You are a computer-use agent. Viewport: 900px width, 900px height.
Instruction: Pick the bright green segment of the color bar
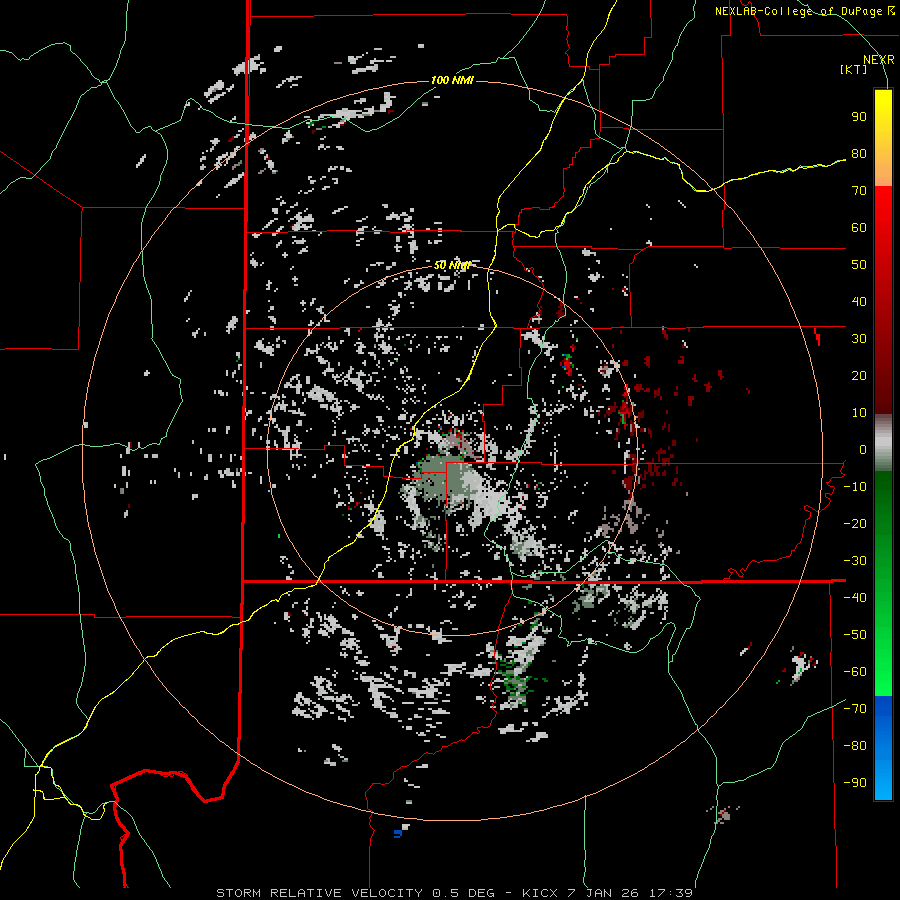883,660
